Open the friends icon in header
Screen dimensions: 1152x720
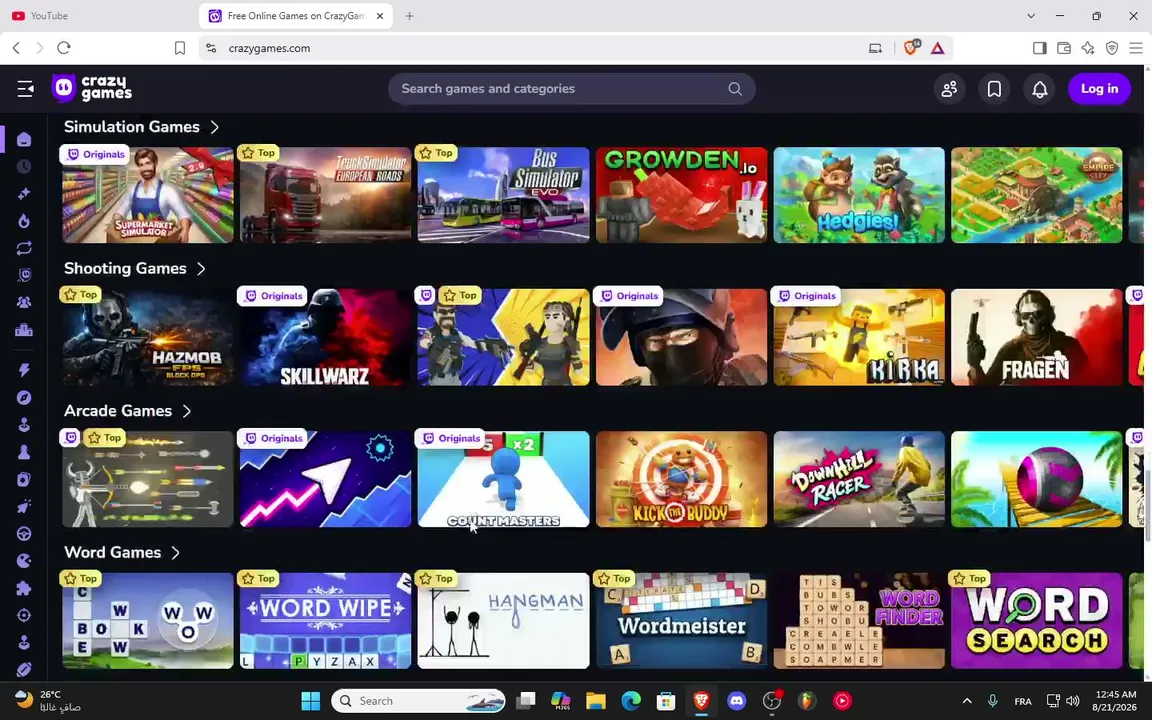949,89
